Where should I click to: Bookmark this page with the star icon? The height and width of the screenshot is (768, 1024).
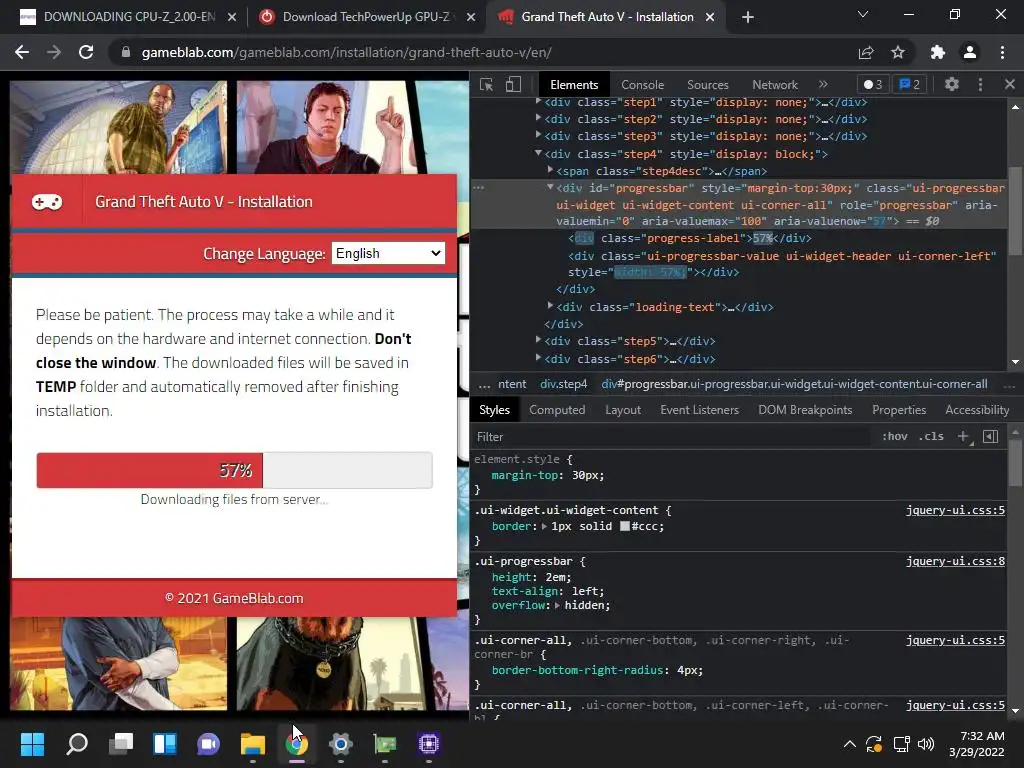point(898,52)
